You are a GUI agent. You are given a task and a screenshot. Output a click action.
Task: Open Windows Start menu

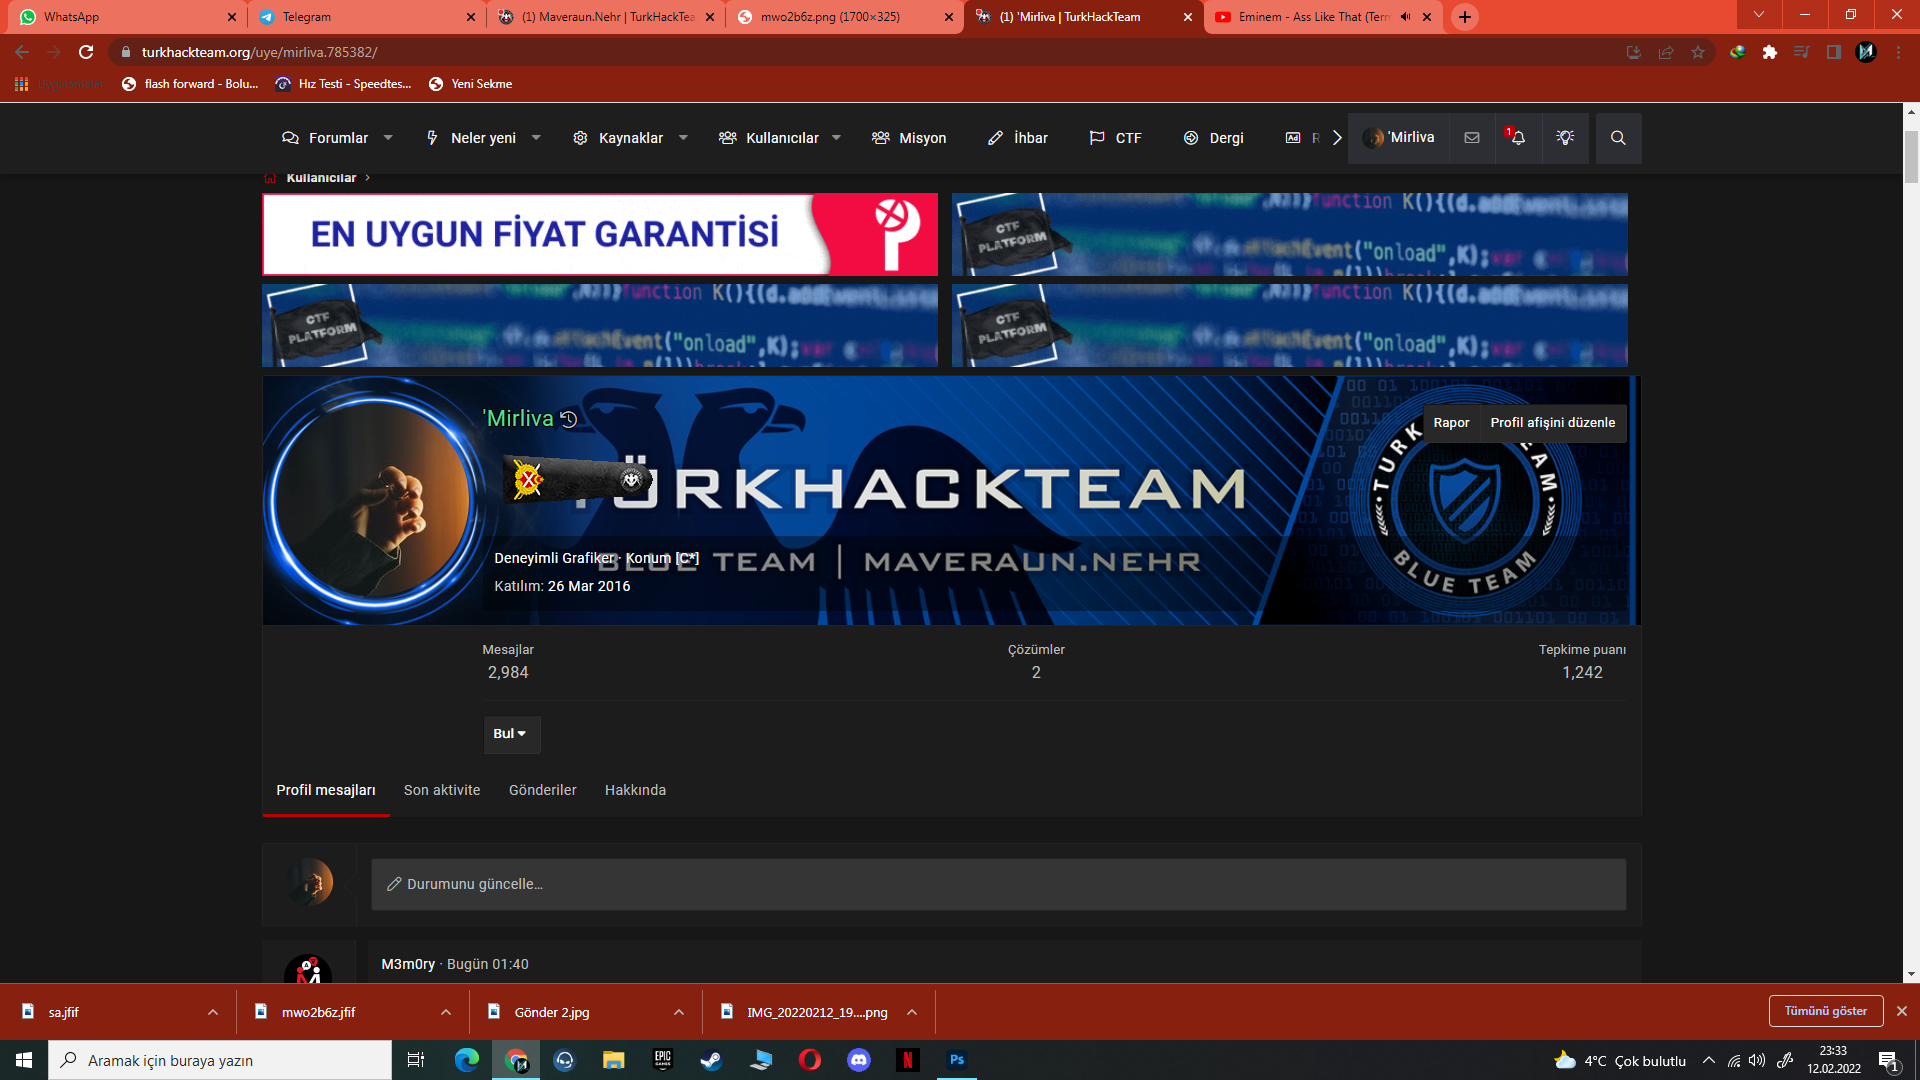click(24, 1060)
